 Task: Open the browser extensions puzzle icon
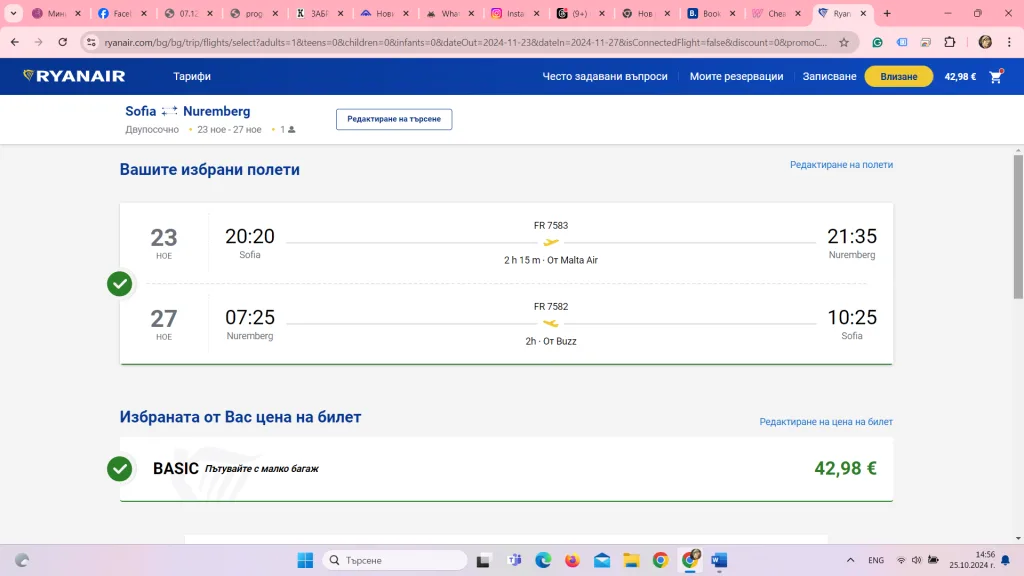[950, 42]
